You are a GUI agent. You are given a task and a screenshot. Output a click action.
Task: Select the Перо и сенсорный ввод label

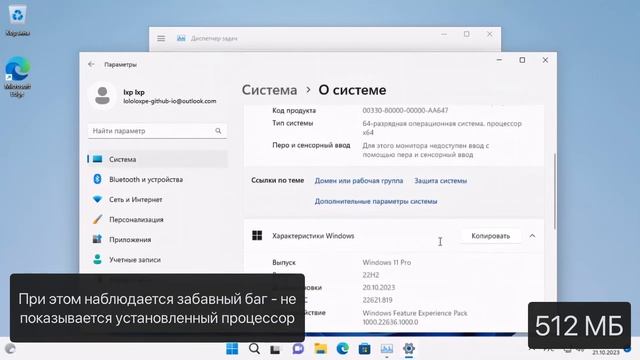pos(311,145)
